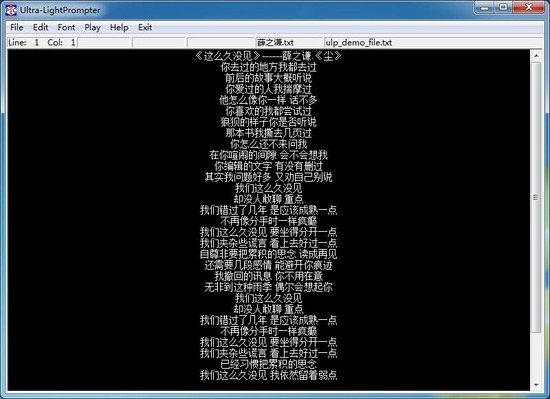
Task: Close the Ultra-LightPrompter window
Action: 529,7
